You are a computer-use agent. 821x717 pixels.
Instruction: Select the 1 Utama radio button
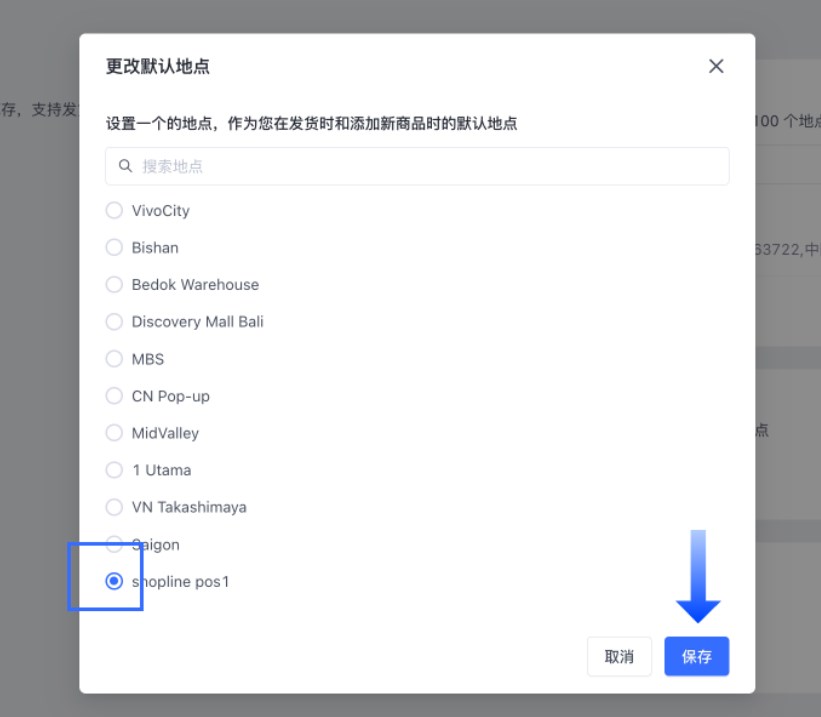[x=114, y=470]
